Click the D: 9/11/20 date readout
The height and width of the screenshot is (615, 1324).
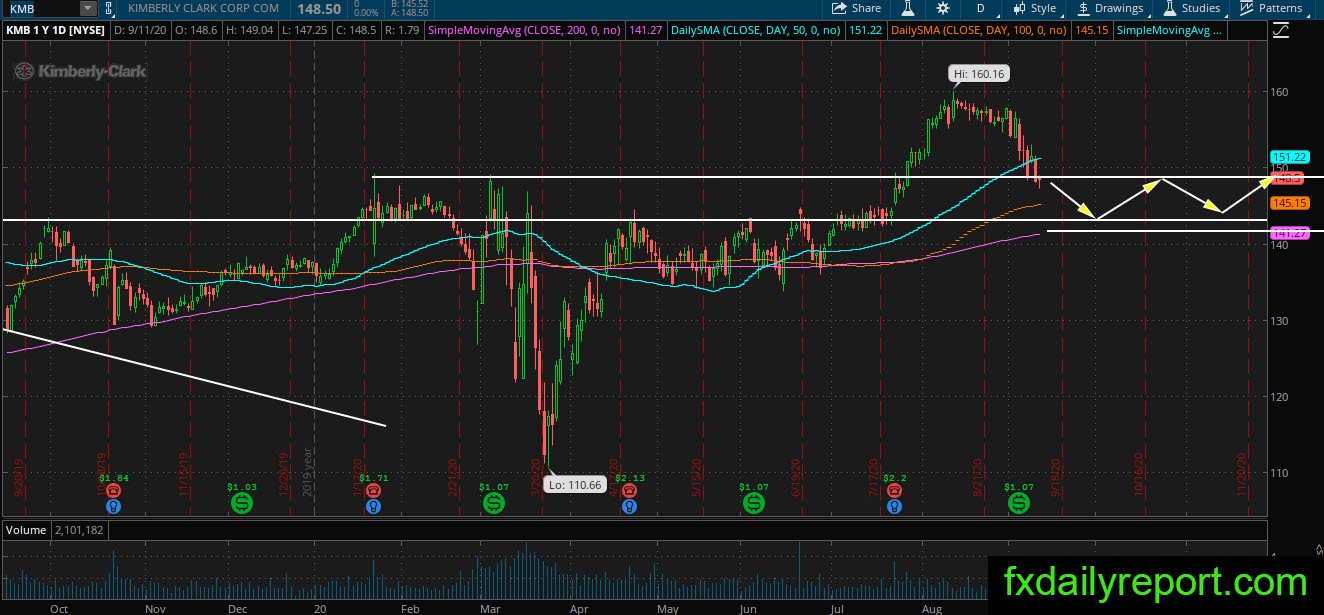141,31
